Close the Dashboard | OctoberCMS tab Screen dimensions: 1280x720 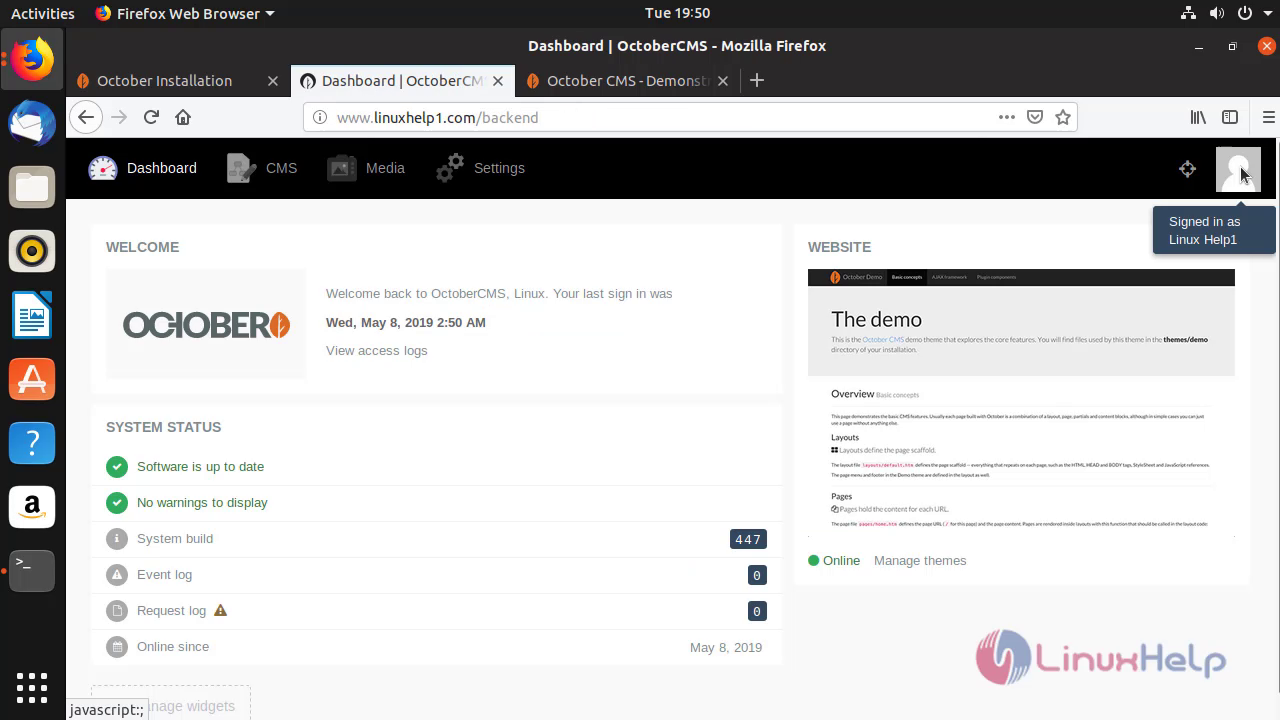pos(498,81)
